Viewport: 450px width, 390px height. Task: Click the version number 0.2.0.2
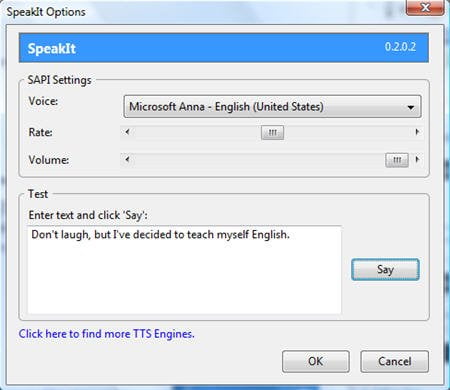point(400,47)
